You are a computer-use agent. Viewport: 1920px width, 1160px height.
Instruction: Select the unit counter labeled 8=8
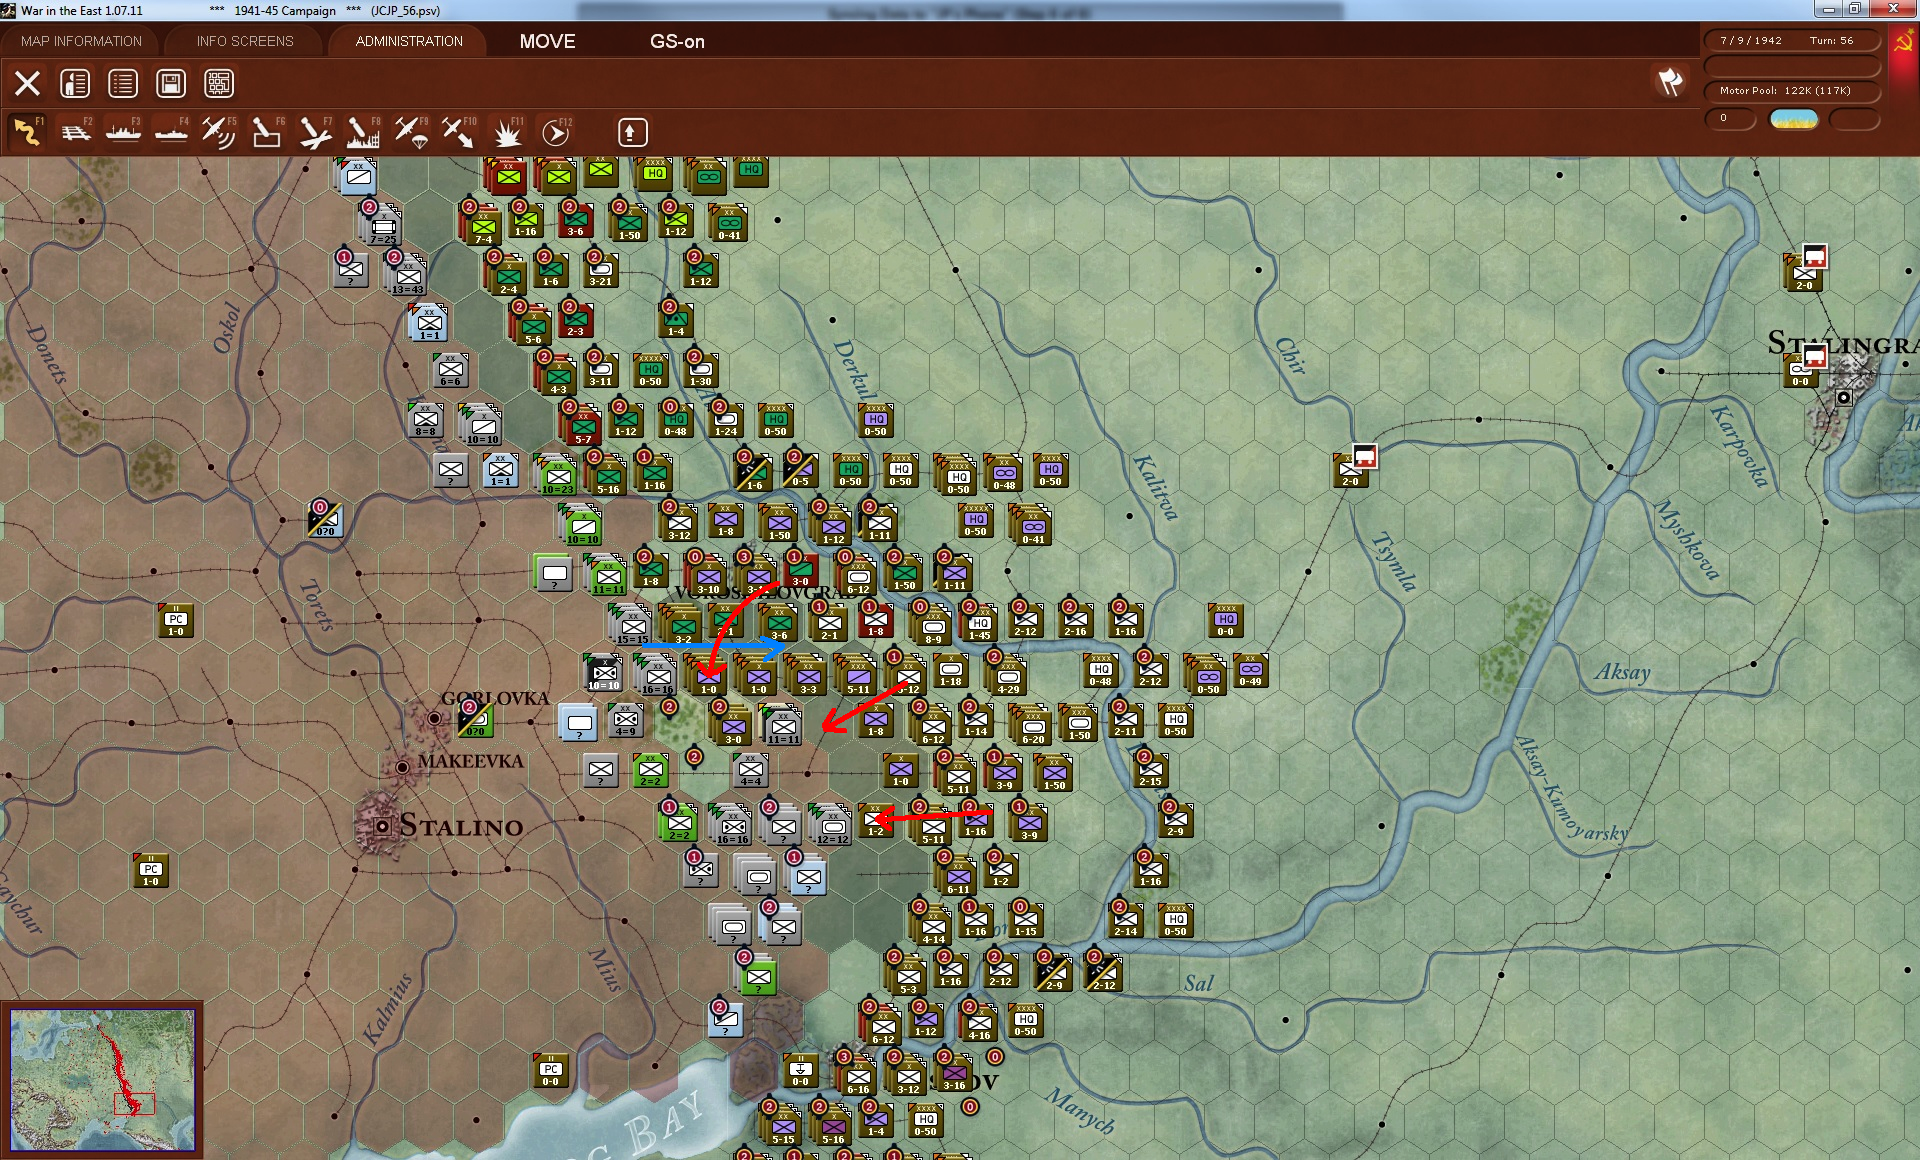click(426, 420)
